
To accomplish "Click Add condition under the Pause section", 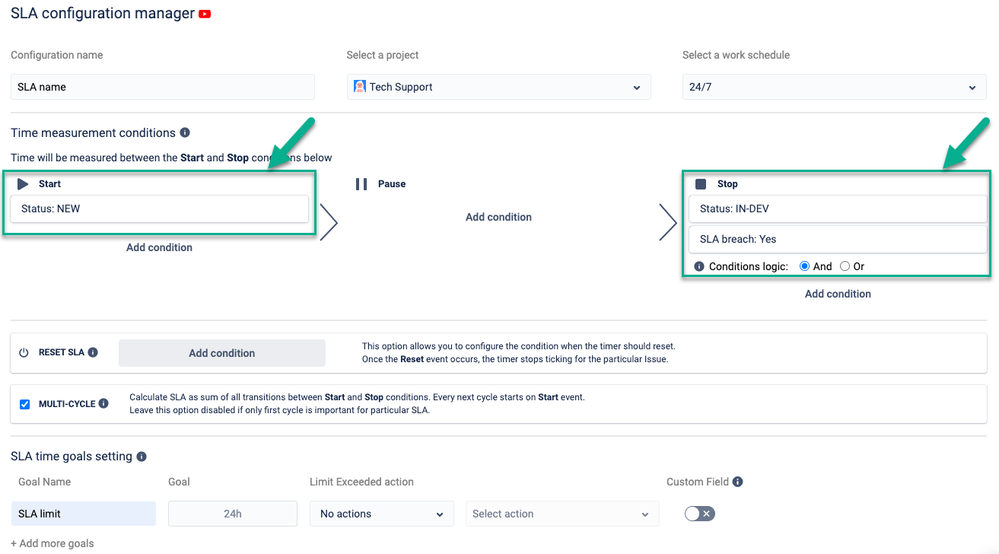I will [x=498, y=217].
